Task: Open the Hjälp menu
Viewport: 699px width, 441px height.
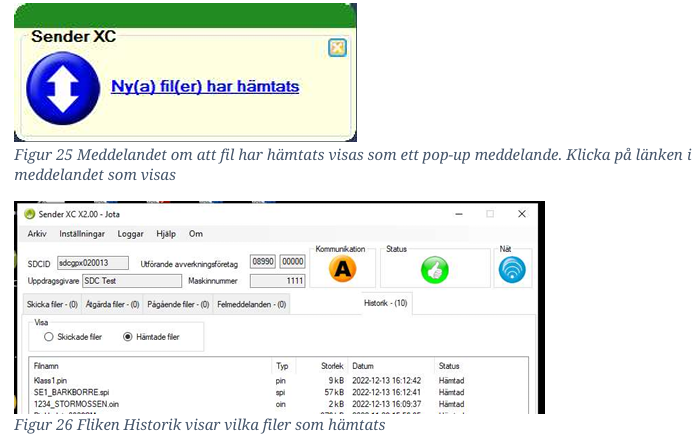Action: [x=166, y=234]
